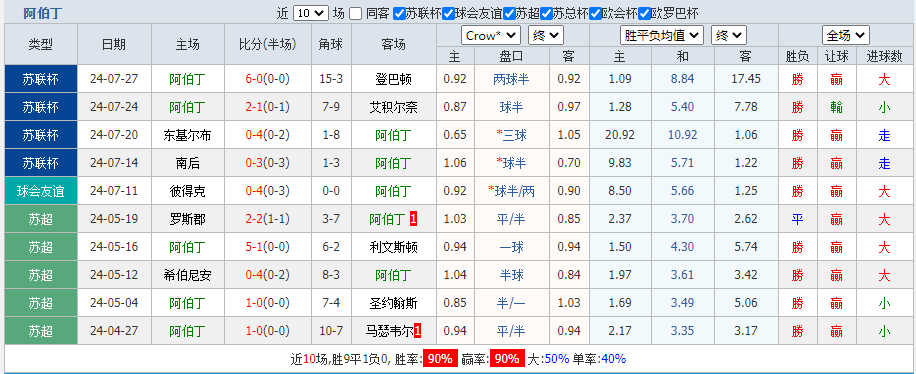Image resolution: width=916 pixels, height=374 pixels.
Task: Open the 0-4(0-3) score at 彼得克
Action: (268, 191)
